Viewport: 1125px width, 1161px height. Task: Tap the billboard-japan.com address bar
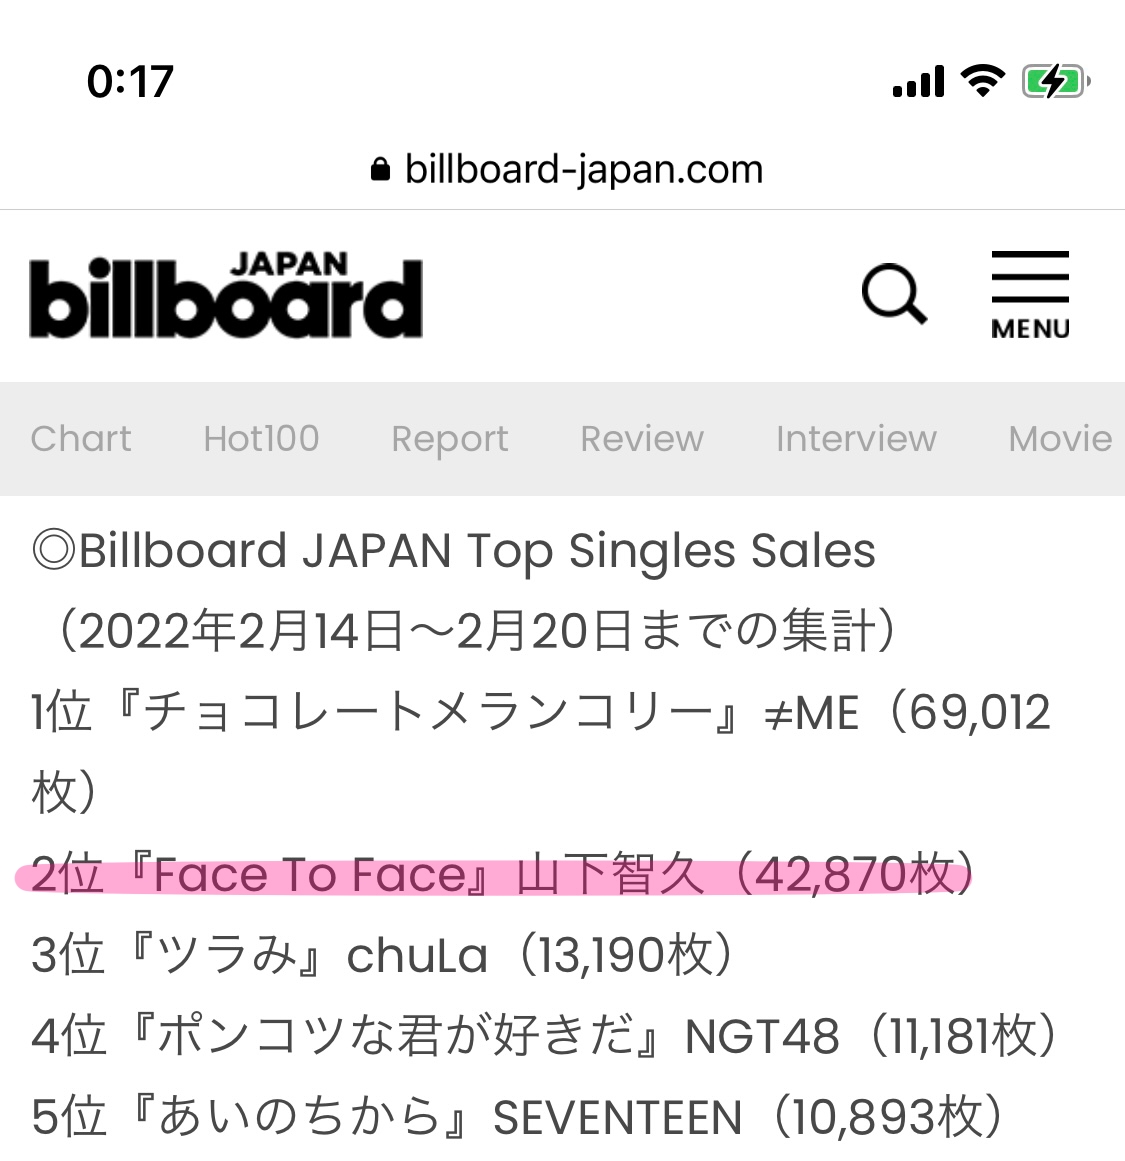[x=583, y=170]
